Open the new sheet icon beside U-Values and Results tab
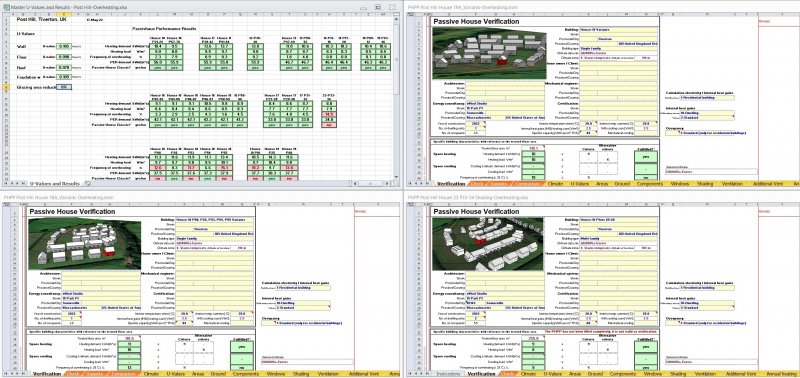 pyautogui.click(x=87, y=184)
